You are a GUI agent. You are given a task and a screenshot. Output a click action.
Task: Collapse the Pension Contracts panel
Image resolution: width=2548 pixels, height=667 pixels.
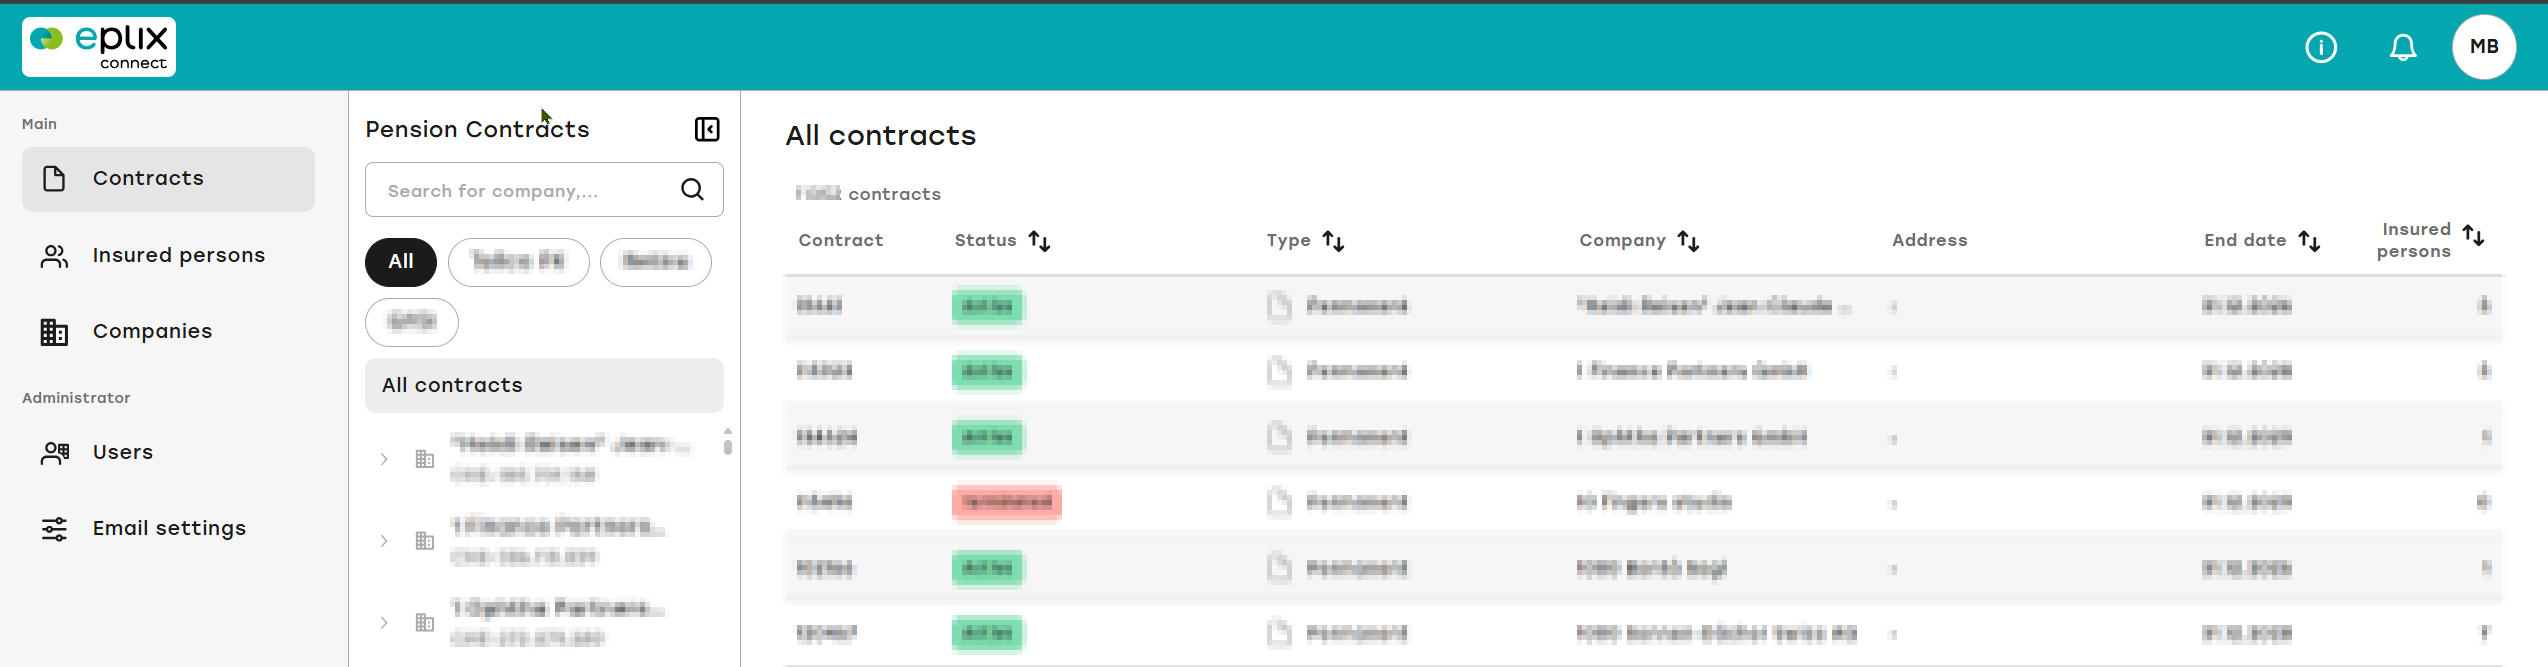(707, 129)
